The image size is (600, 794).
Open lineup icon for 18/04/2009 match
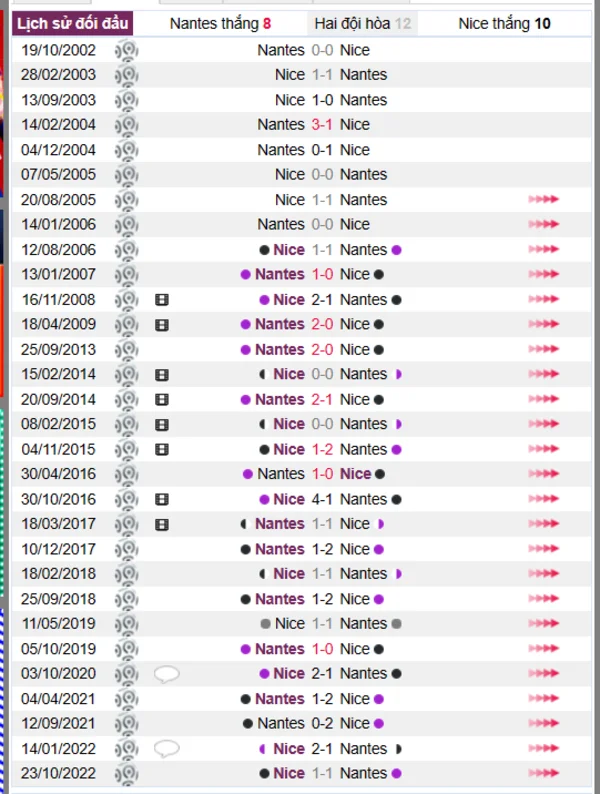pyautogui.click(x=162, y=325)
